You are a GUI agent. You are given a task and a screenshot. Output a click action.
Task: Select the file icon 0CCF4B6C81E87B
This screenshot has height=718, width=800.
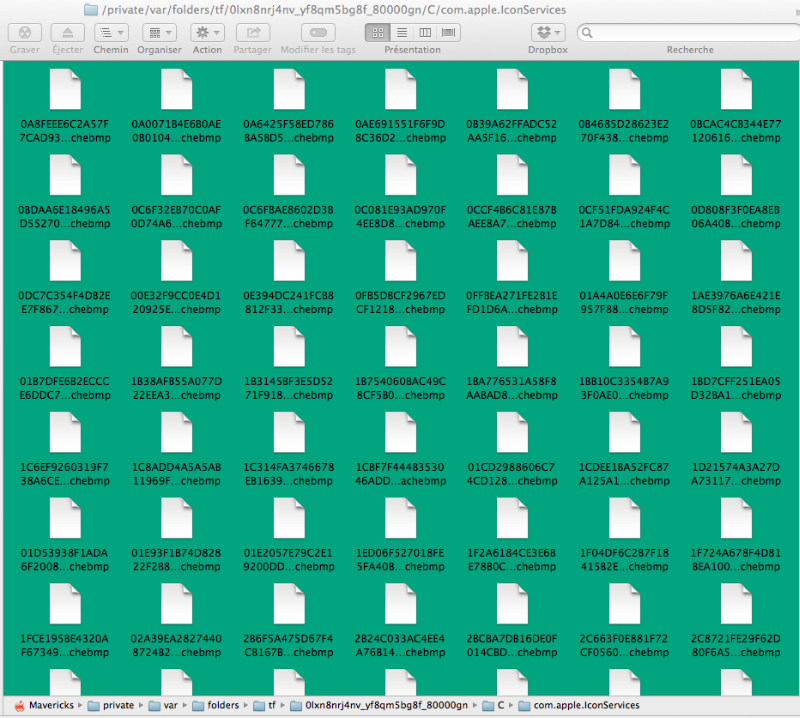tap(512, 176)
